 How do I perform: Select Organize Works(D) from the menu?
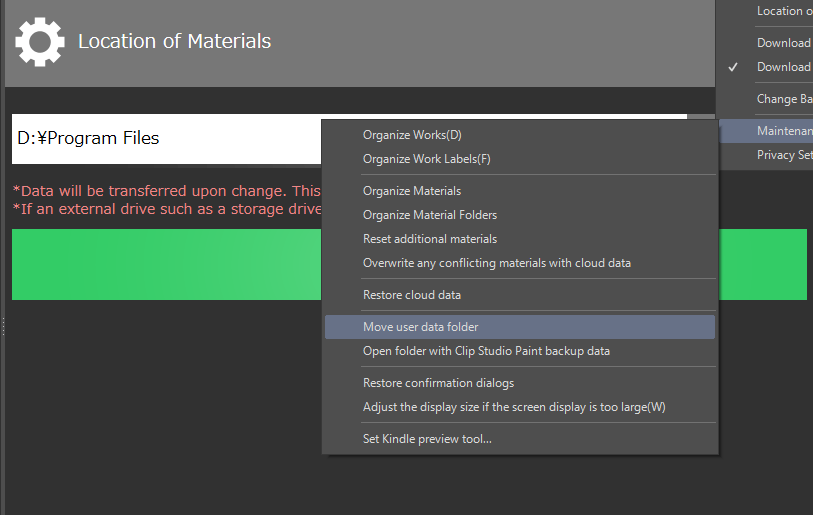[412, 135]
